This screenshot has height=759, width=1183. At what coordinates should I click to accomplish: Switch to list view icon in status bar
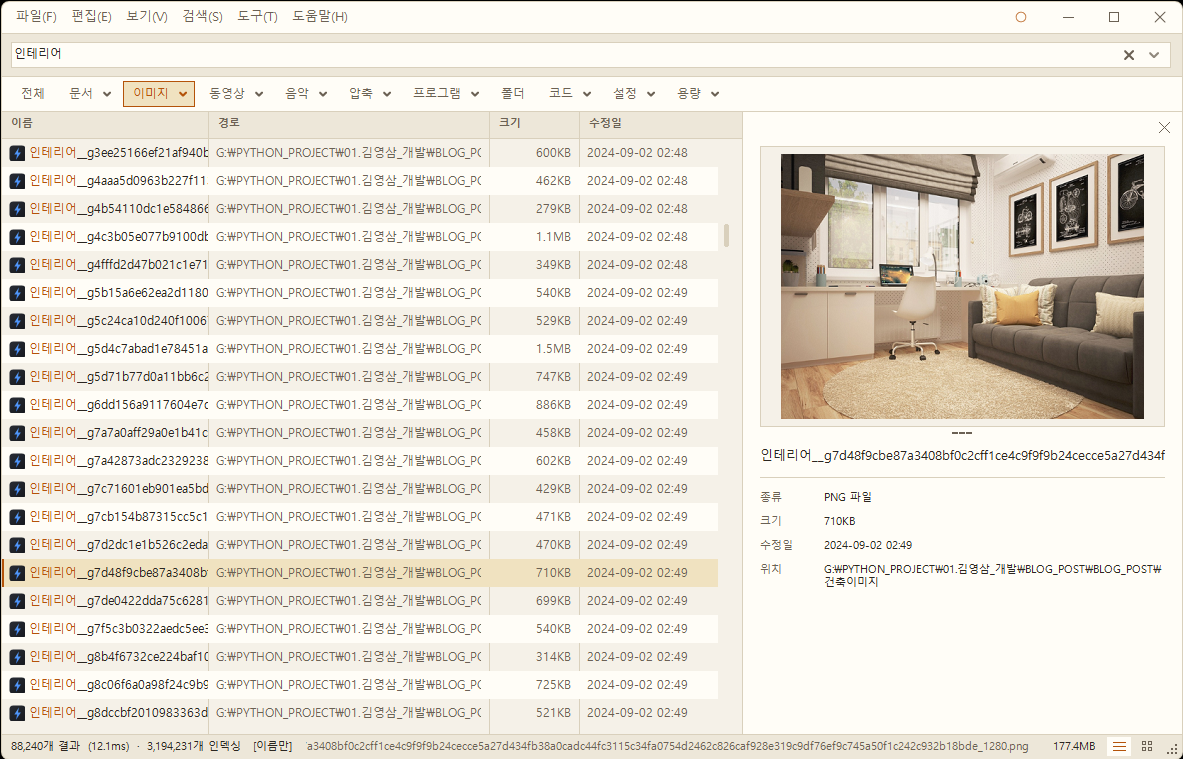coord(1120,746)
